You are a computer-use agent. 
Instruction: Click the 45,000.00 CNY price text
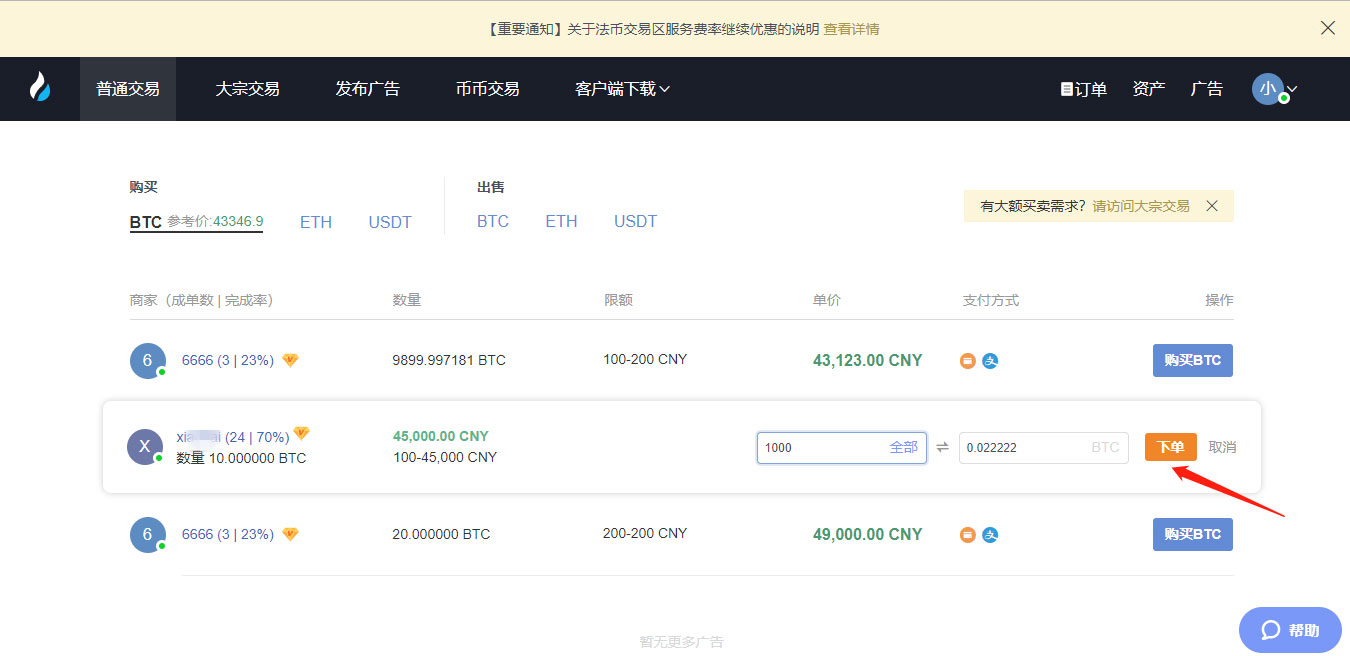click(441, 436)
